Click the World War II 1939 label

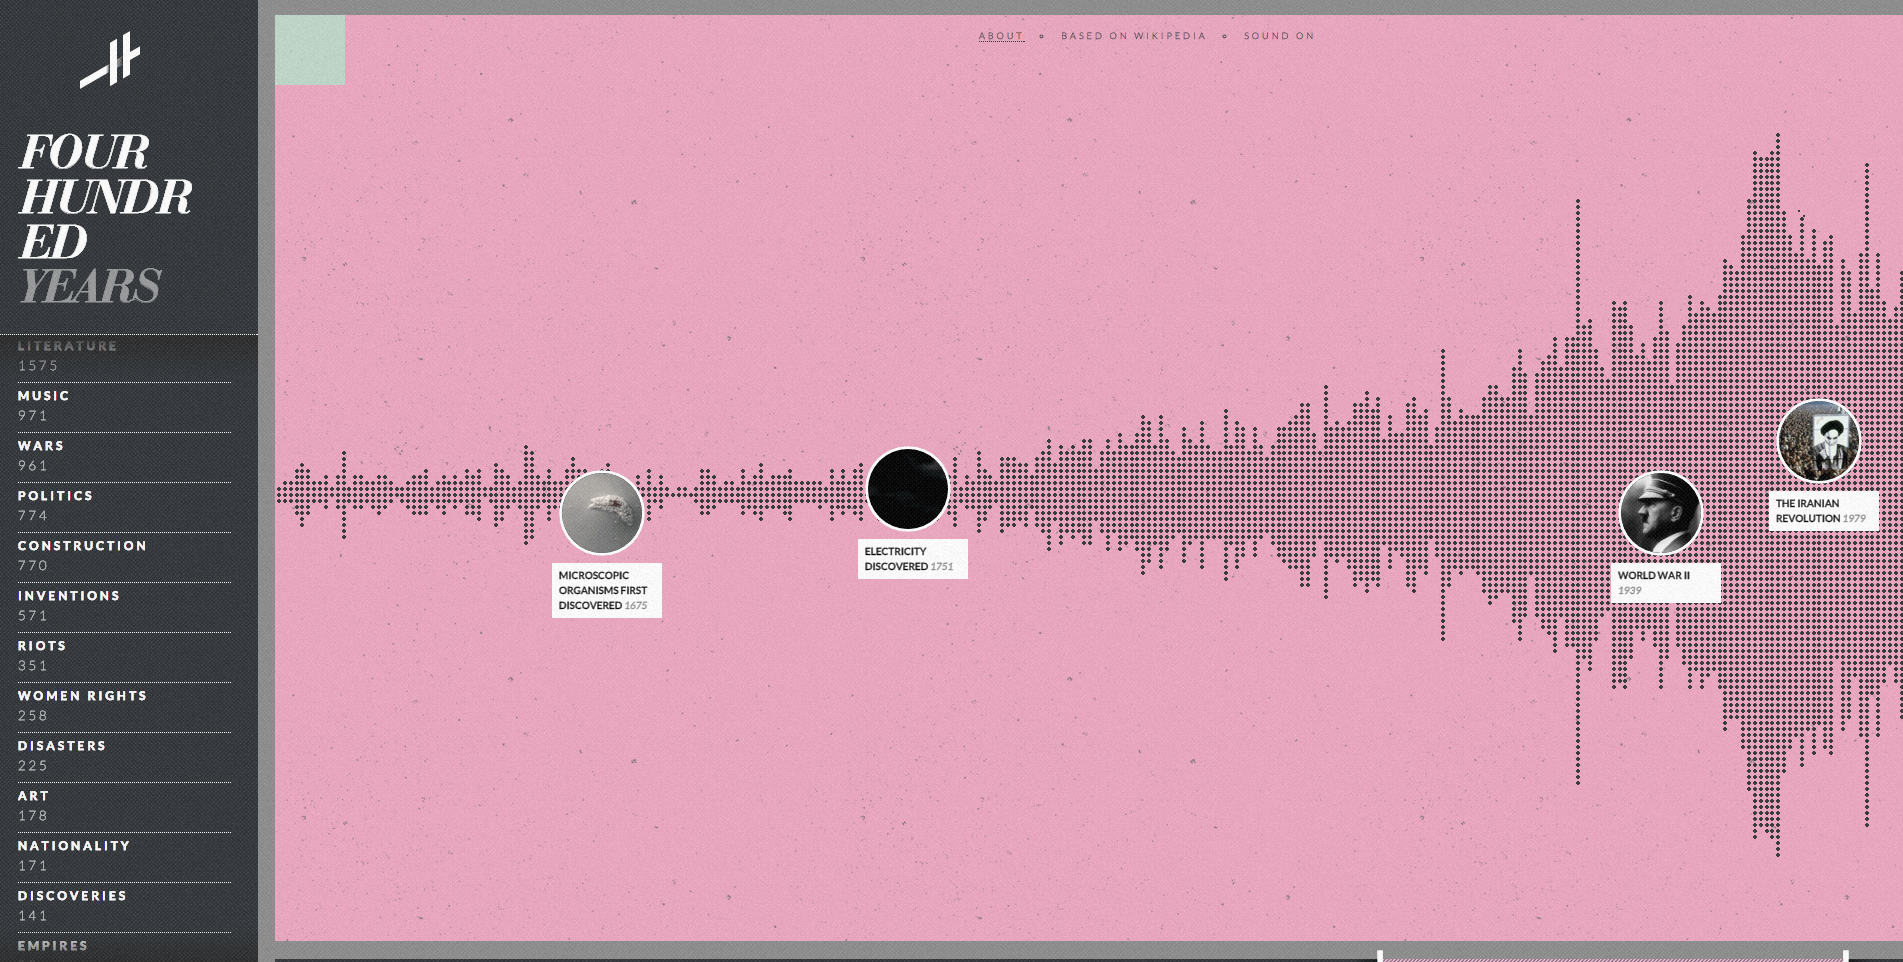(1667, 583)
